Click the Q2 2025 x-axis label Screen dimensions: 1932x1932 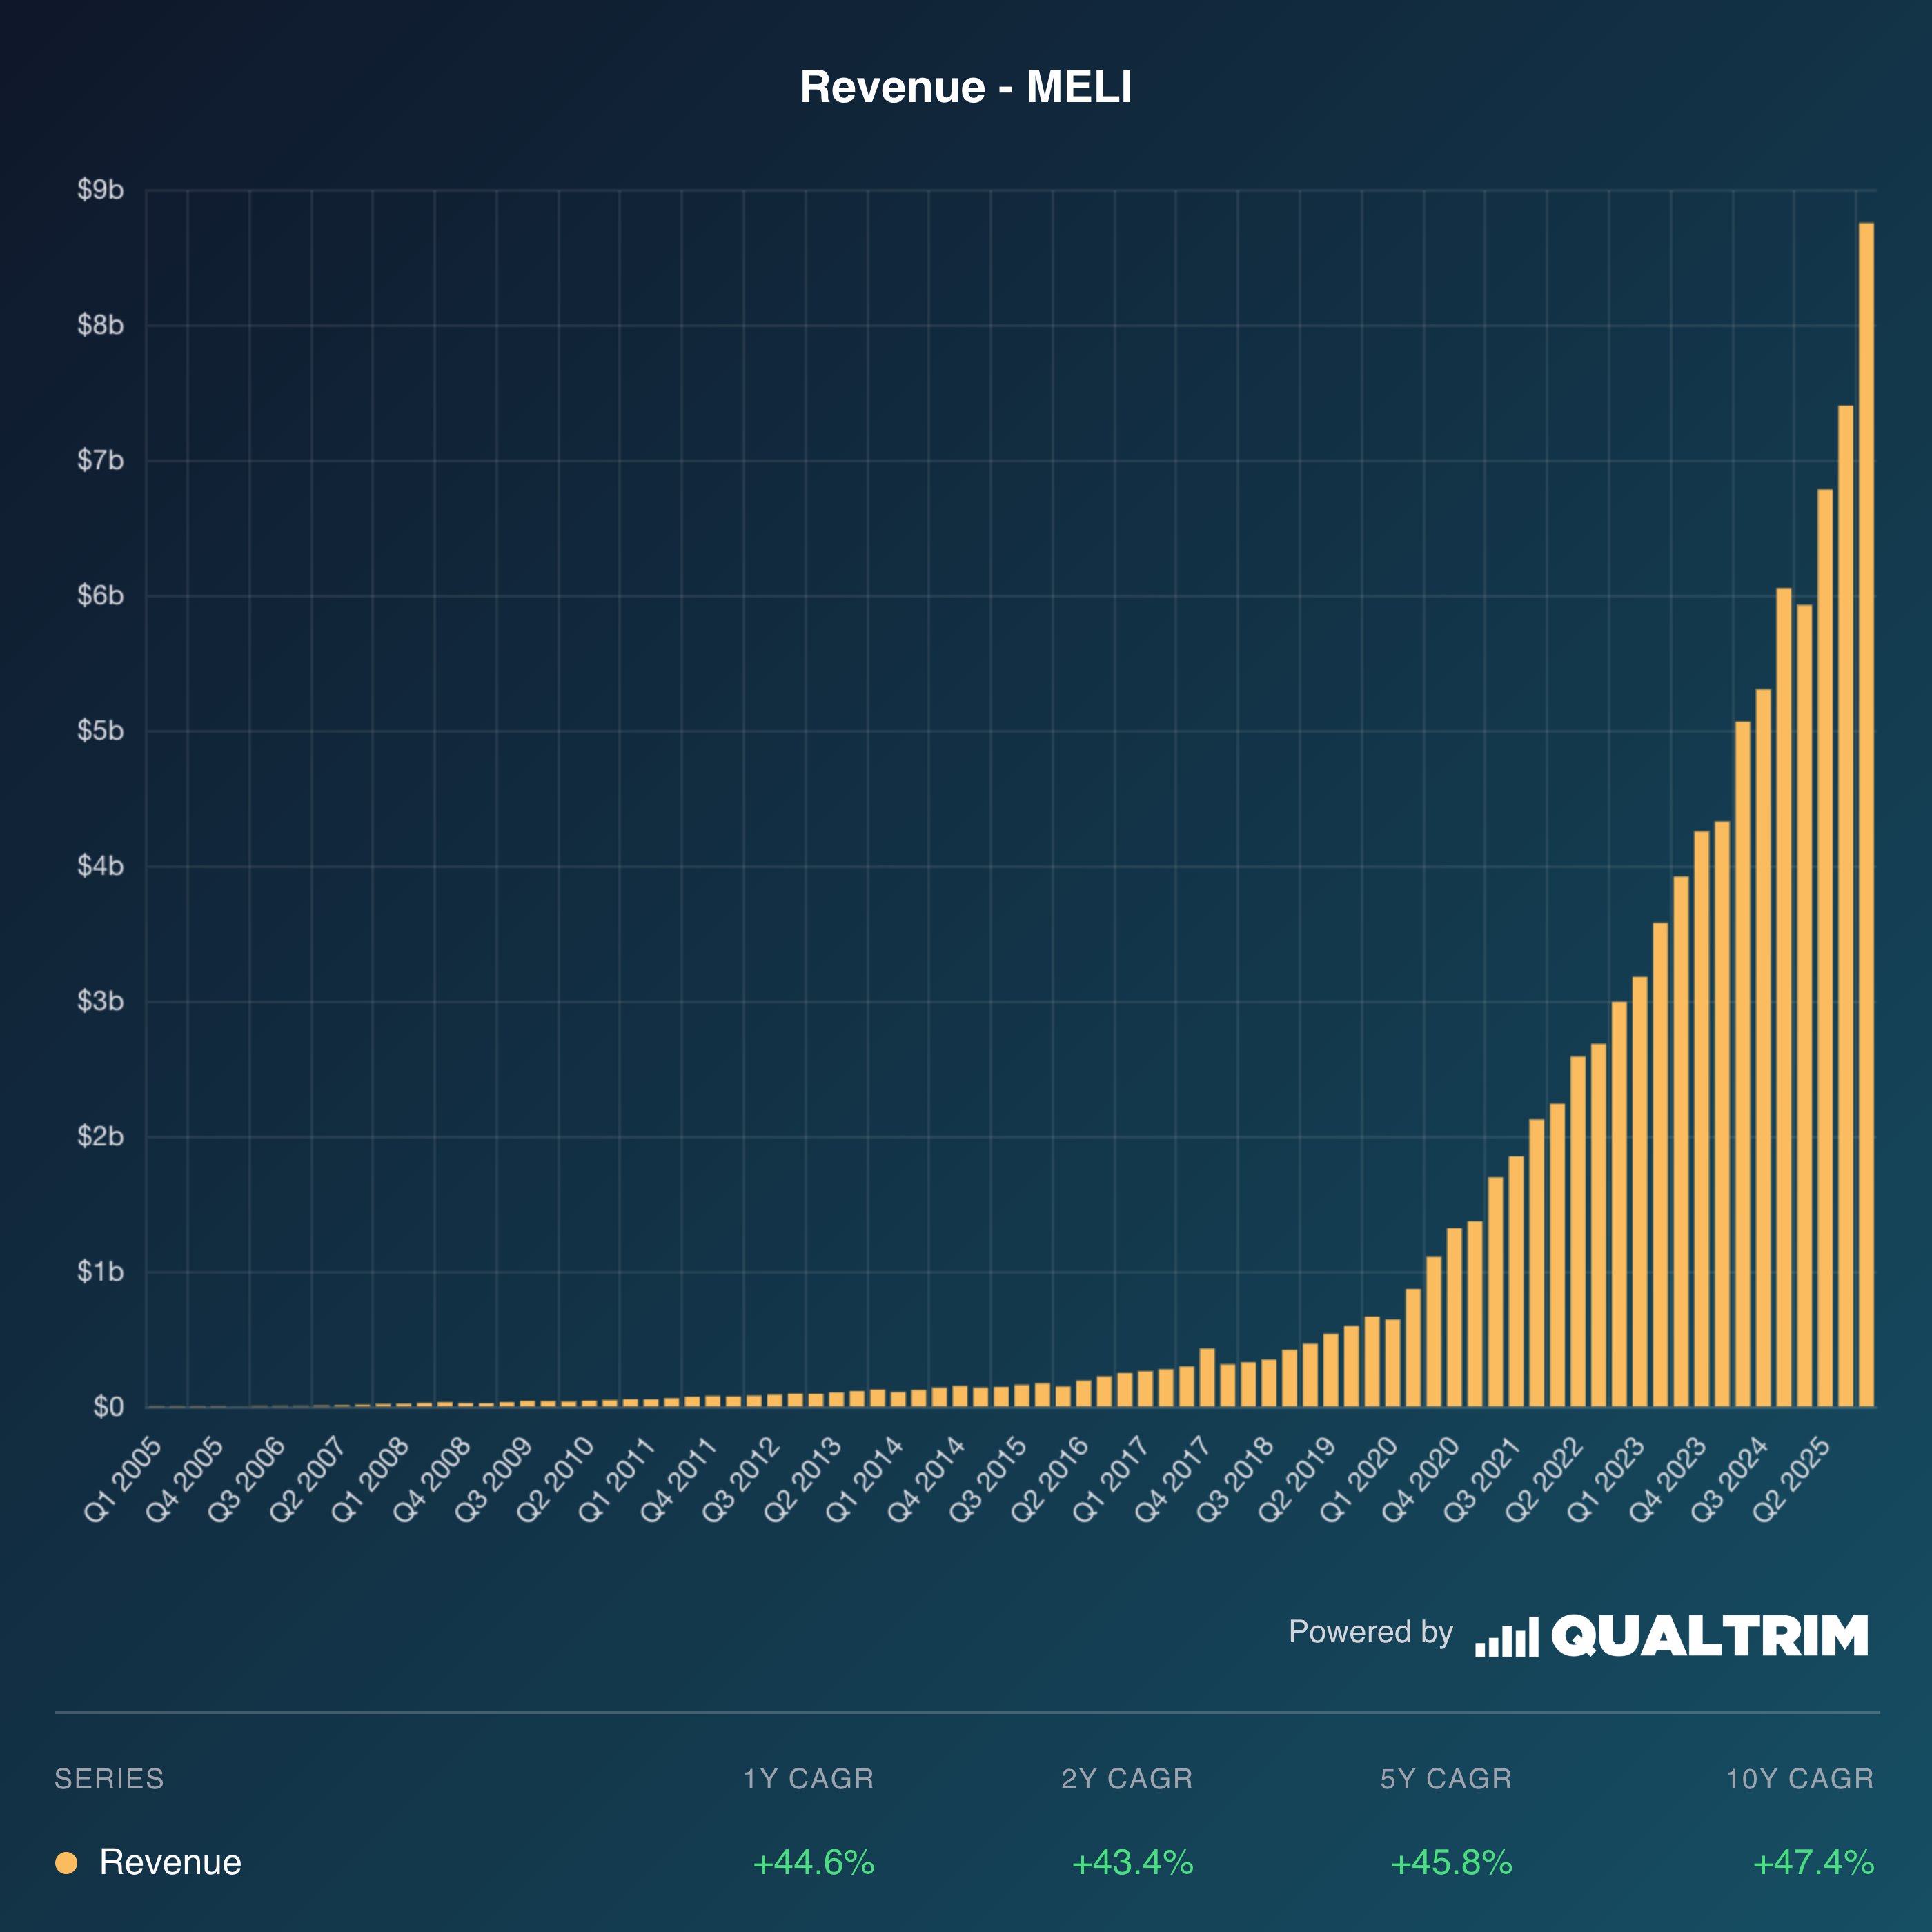coord(1792,1479)
